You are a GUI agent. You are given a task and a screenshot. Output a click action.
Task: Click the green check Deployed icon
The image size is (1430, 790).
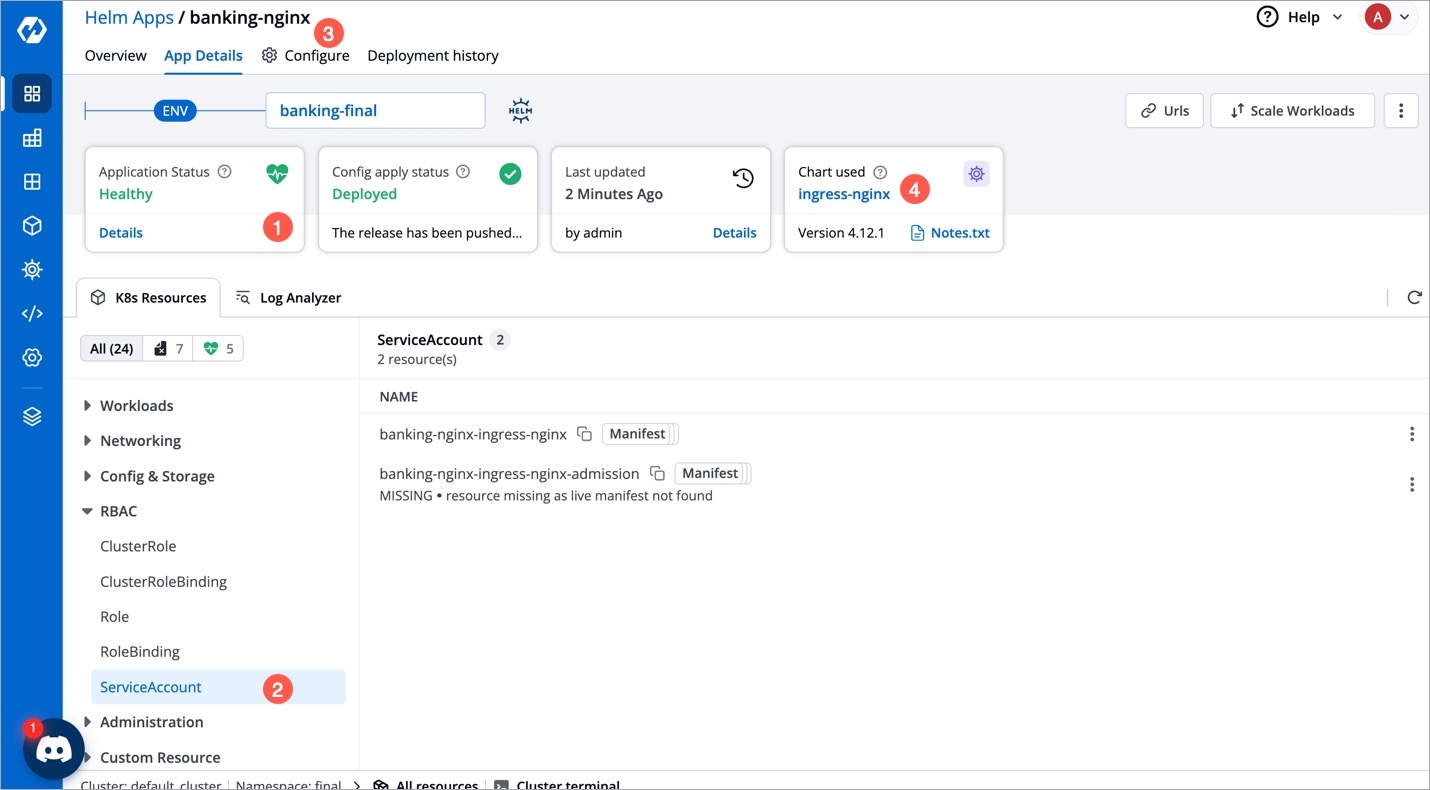510,174
